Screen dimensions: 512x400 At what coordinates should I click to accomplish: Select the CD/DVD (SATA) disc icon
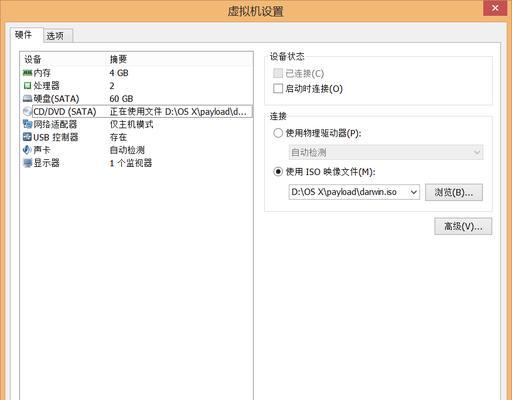coord(27,111)
